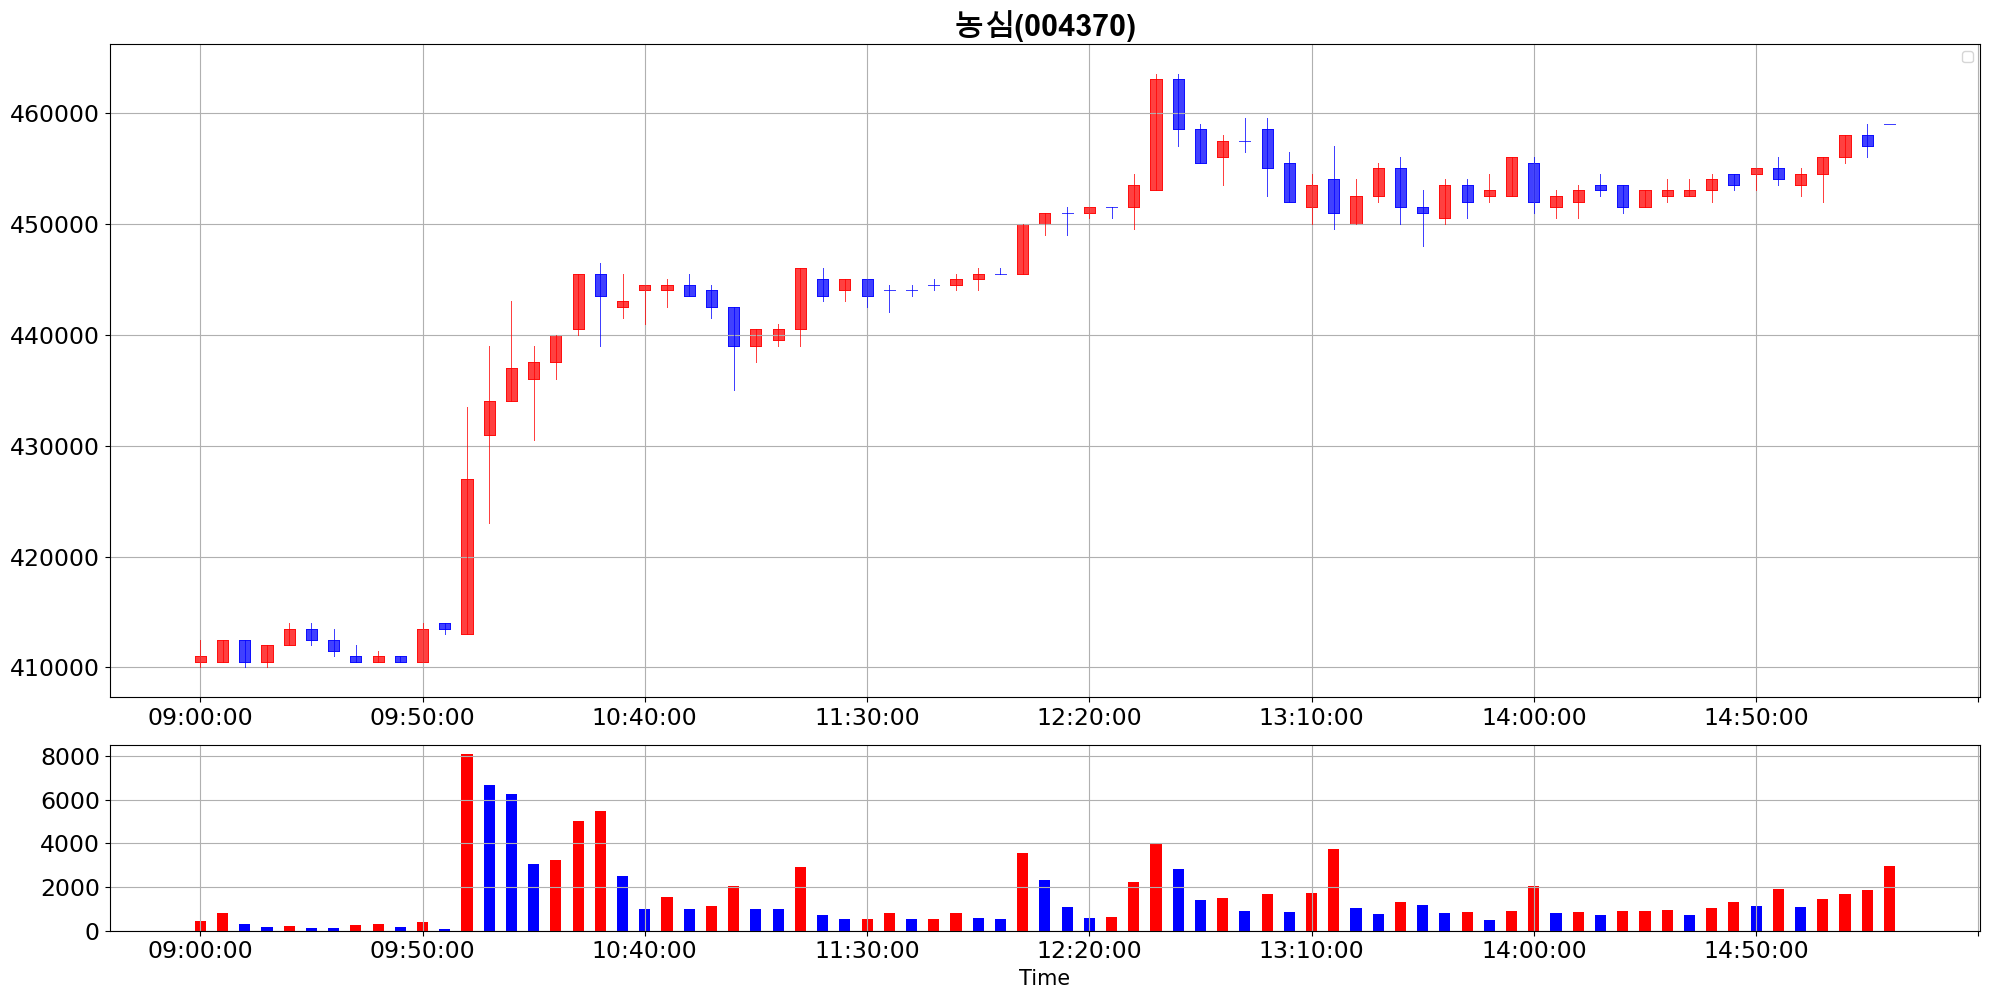Click 14:00:00 label under the candlestick chart
Image resolution: width=1989 pixels, height=999 pixels.
tap(1534, 717)
